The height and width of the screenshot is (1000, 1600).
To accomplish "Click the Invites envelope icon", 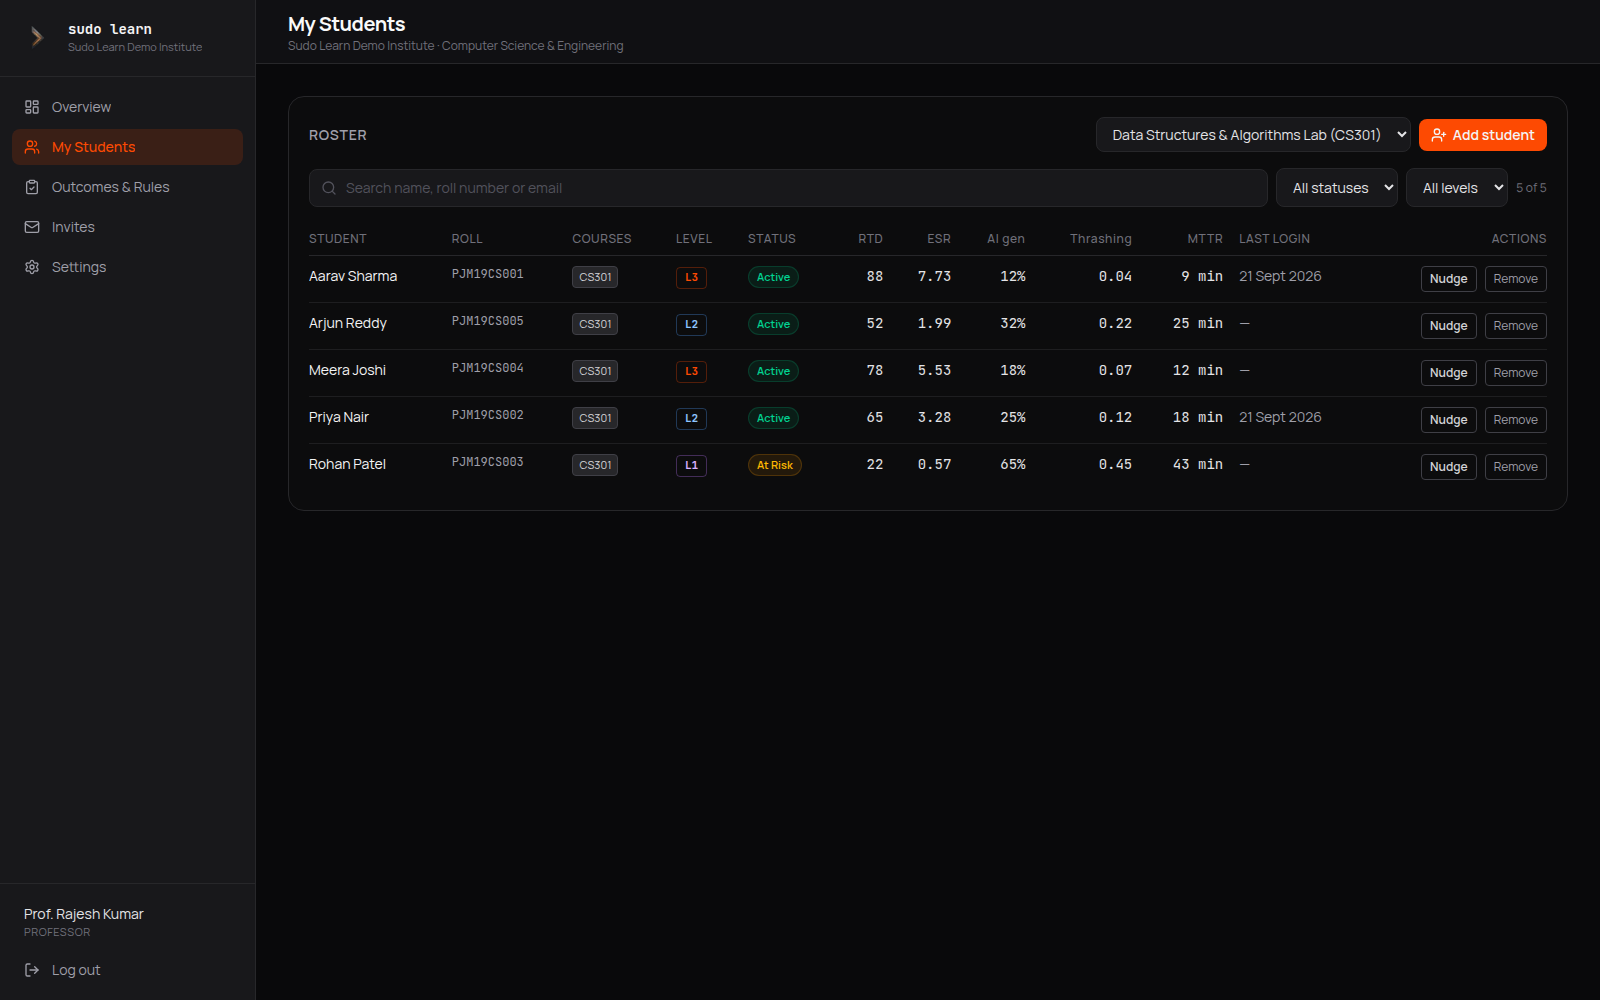I will coord(32,227).
